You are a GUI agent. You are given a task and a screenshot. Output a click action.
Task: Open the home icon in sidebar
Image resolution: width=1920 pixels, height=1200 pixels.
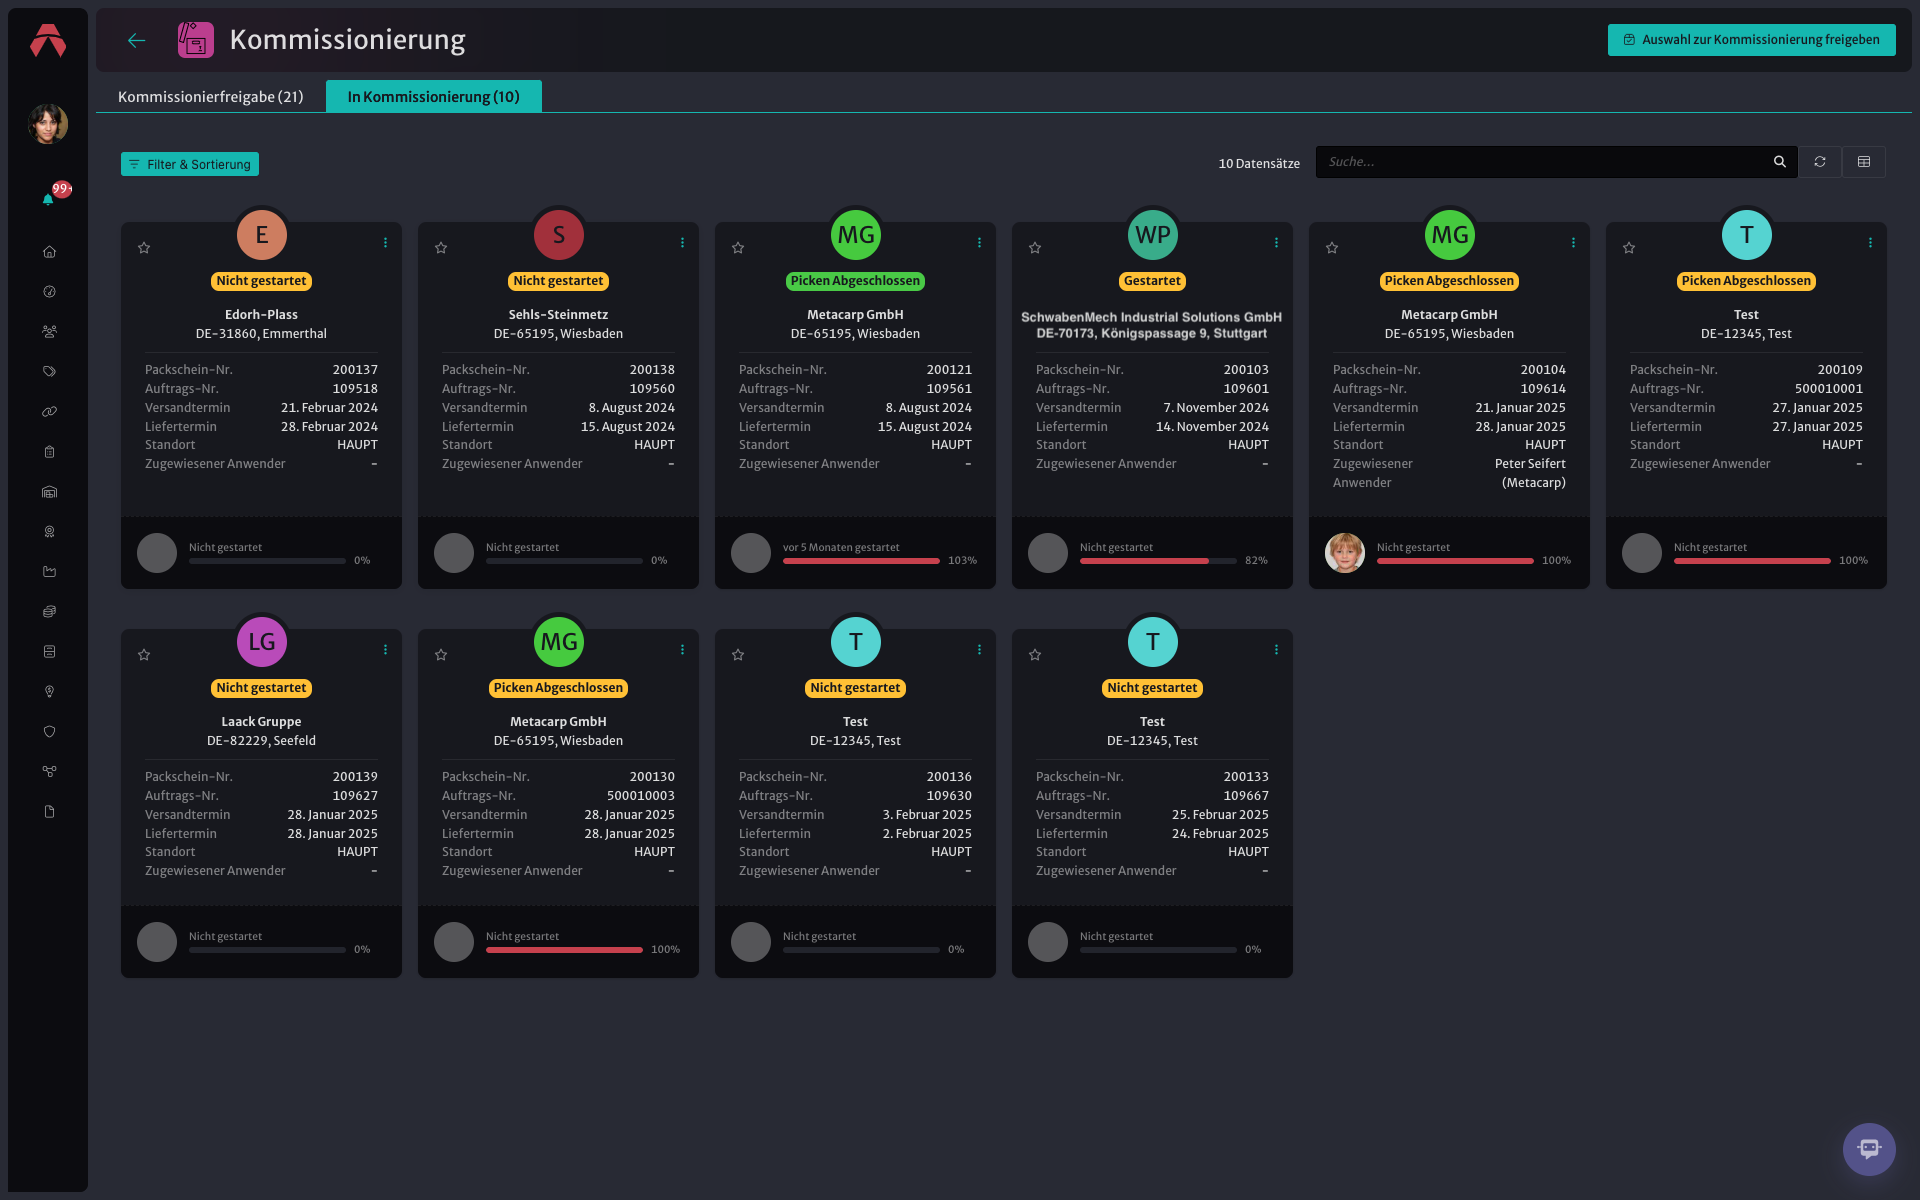pos(49,252)
